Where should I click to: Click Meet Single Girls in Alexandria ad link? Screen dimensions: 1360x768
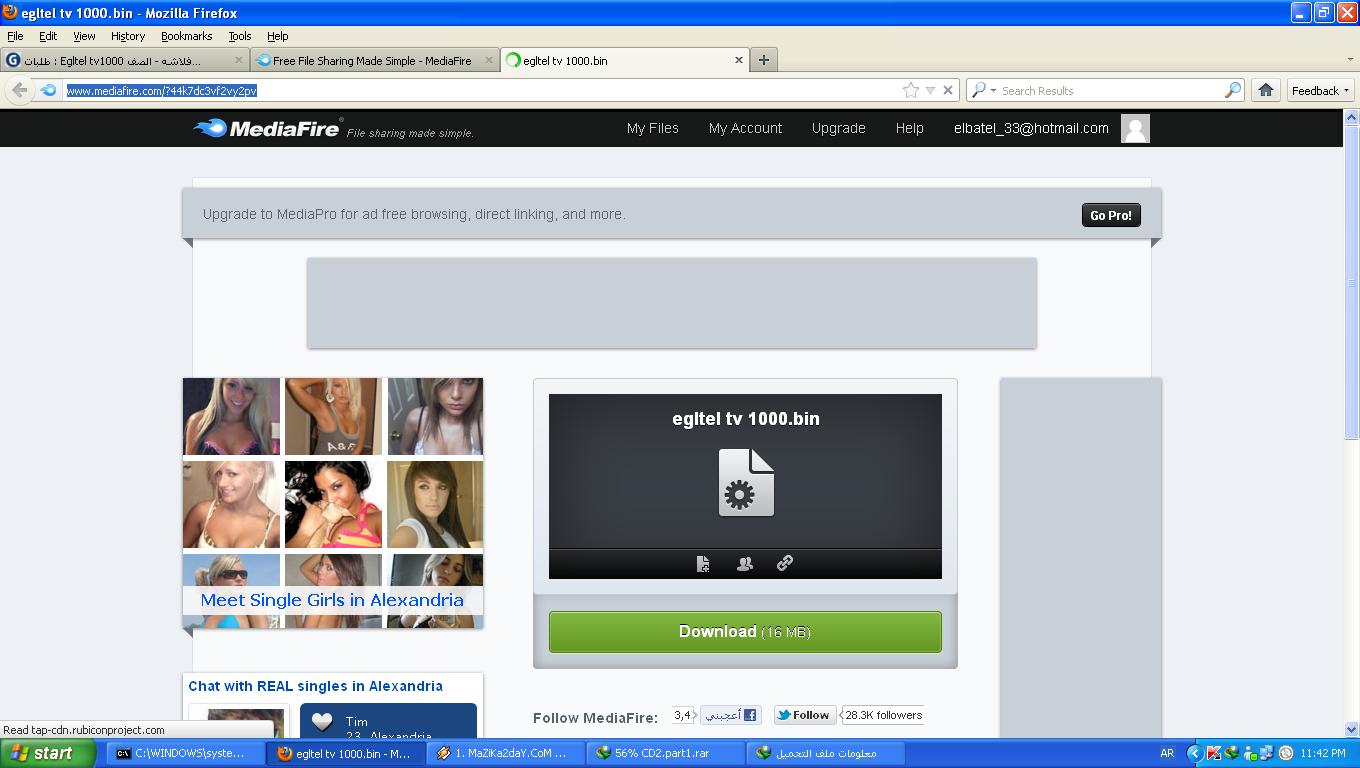332,600
